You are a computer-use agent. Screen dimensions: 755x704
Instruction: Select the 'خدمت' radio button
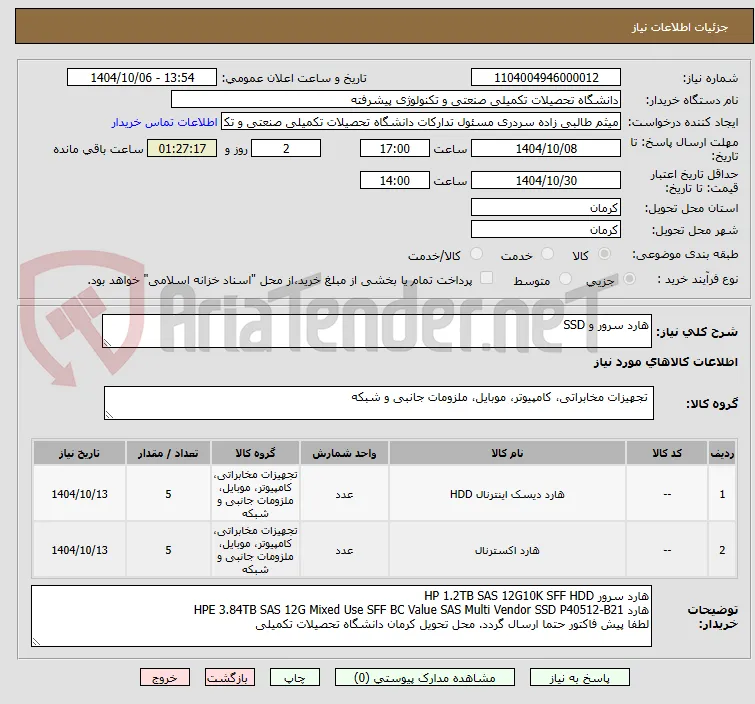coord(547,254)
